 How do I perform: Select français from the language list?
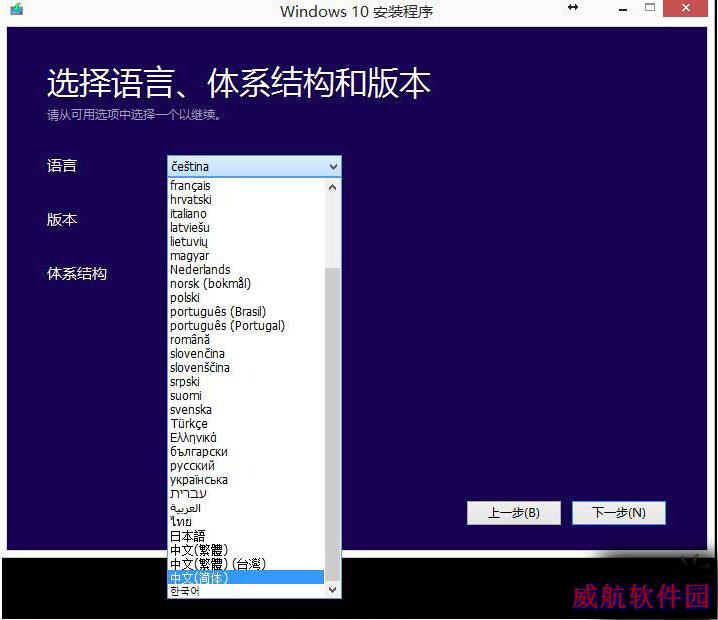tap(246, 185)
